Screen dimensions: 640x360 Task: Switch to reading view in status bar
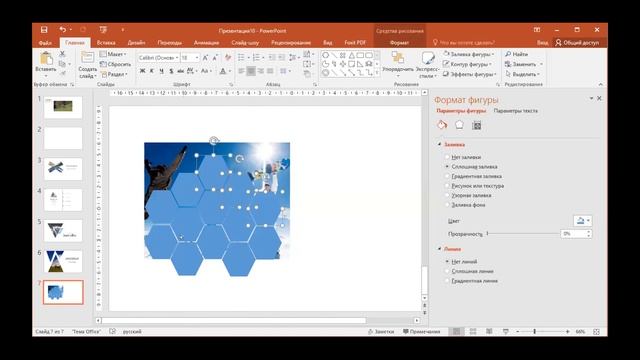[x=489, y=331]
